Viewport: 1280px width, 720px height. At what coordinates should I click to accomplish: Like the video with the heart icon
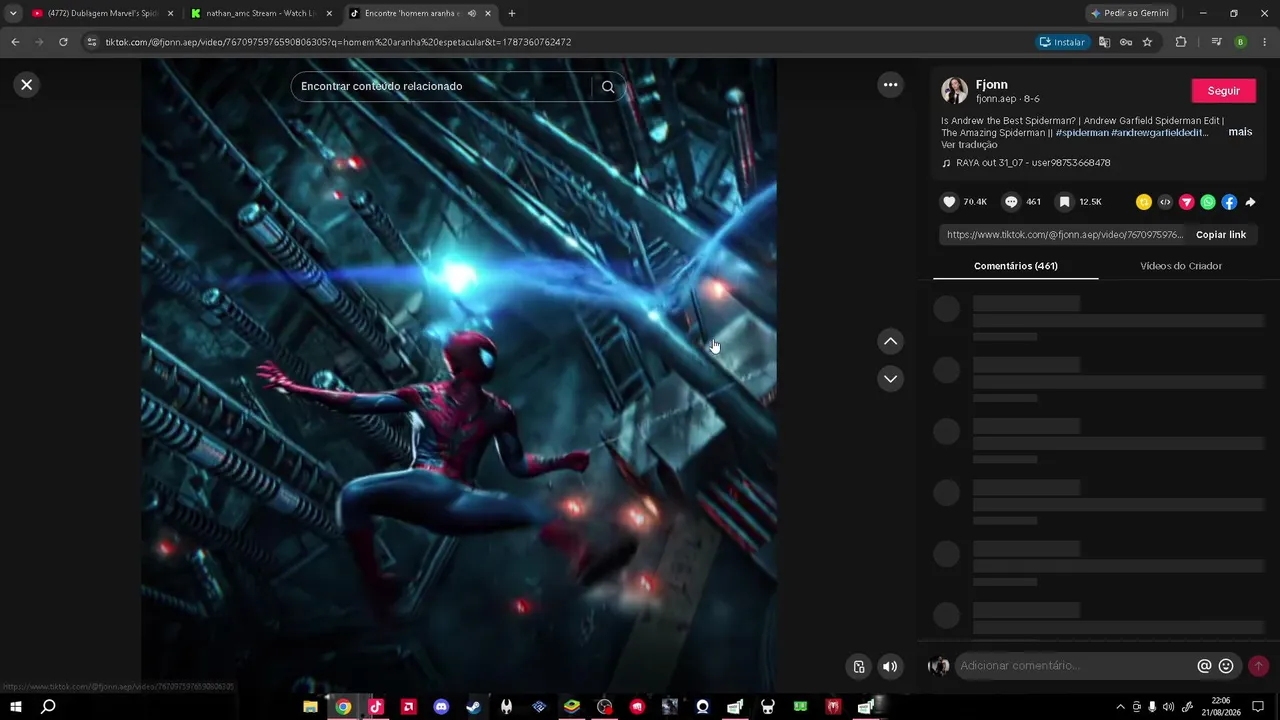(949, 202)
